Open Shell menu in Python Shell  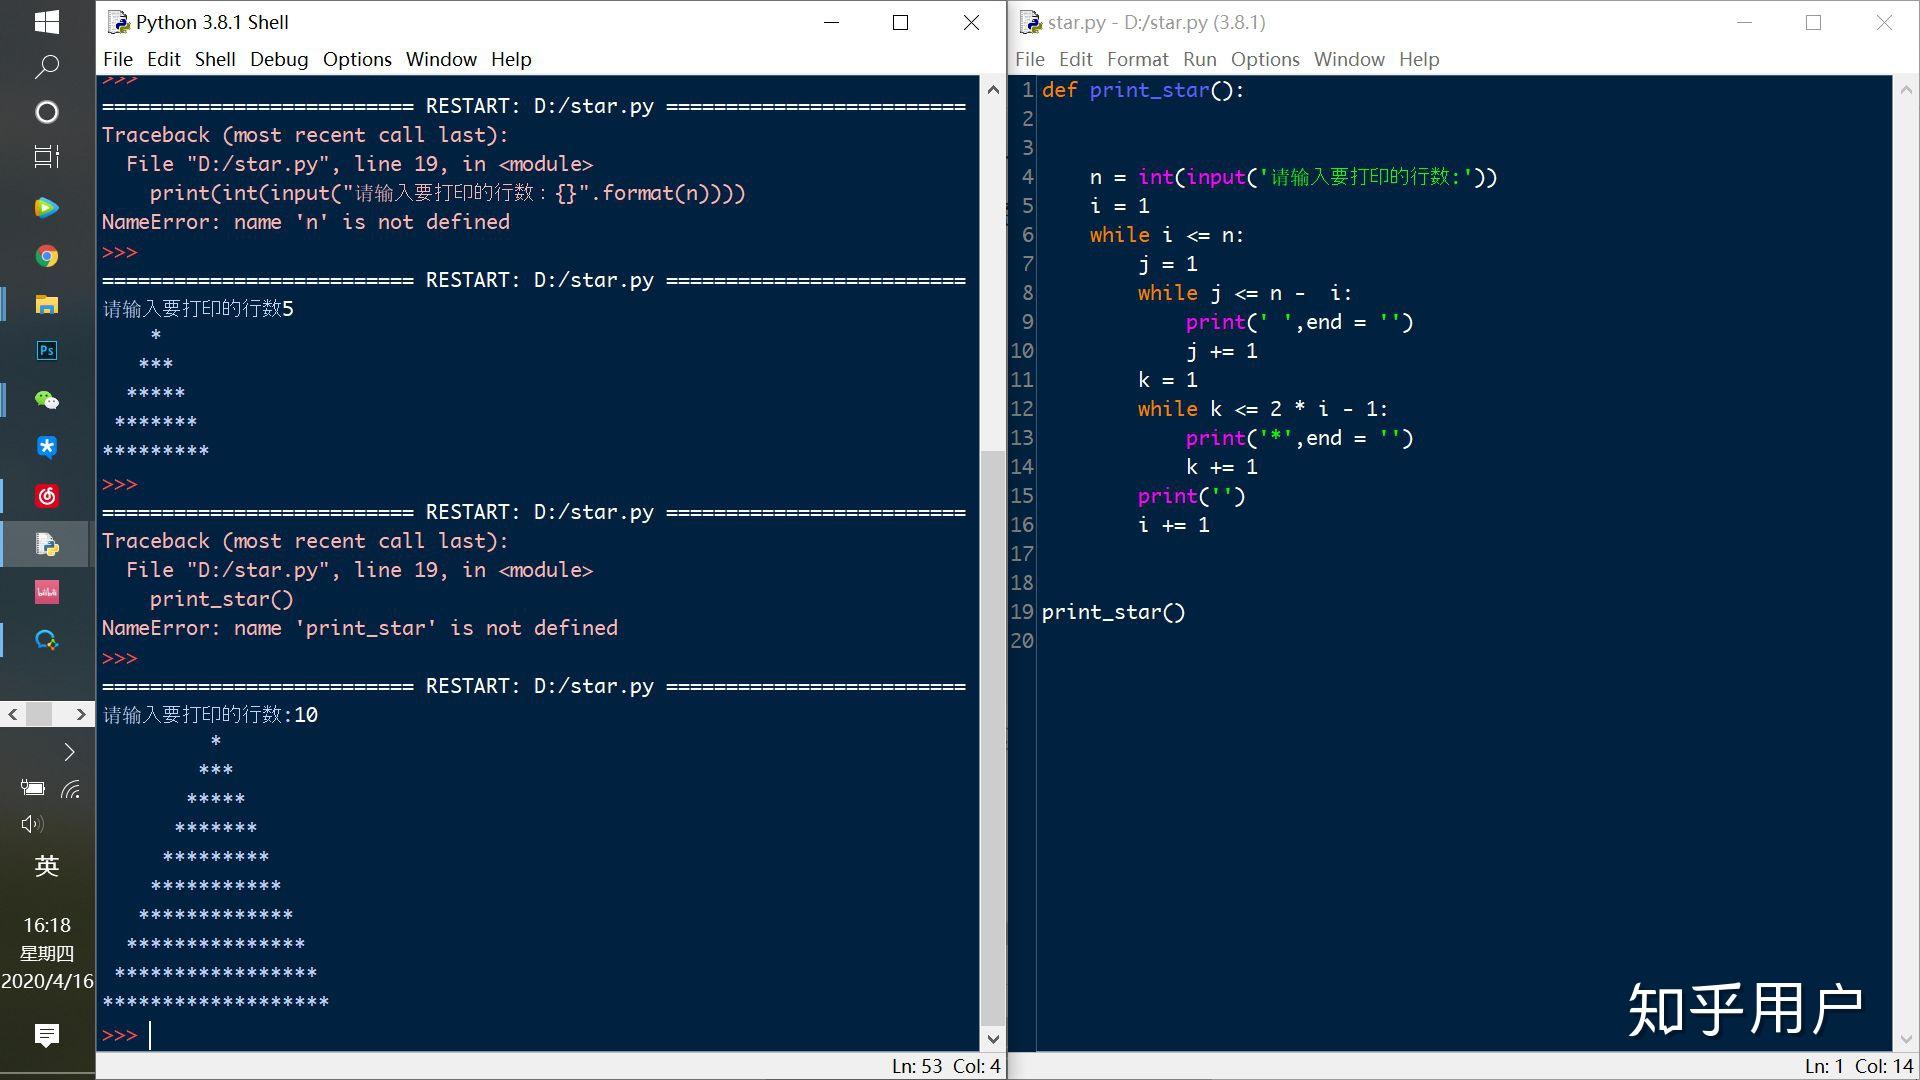point(215,59)
